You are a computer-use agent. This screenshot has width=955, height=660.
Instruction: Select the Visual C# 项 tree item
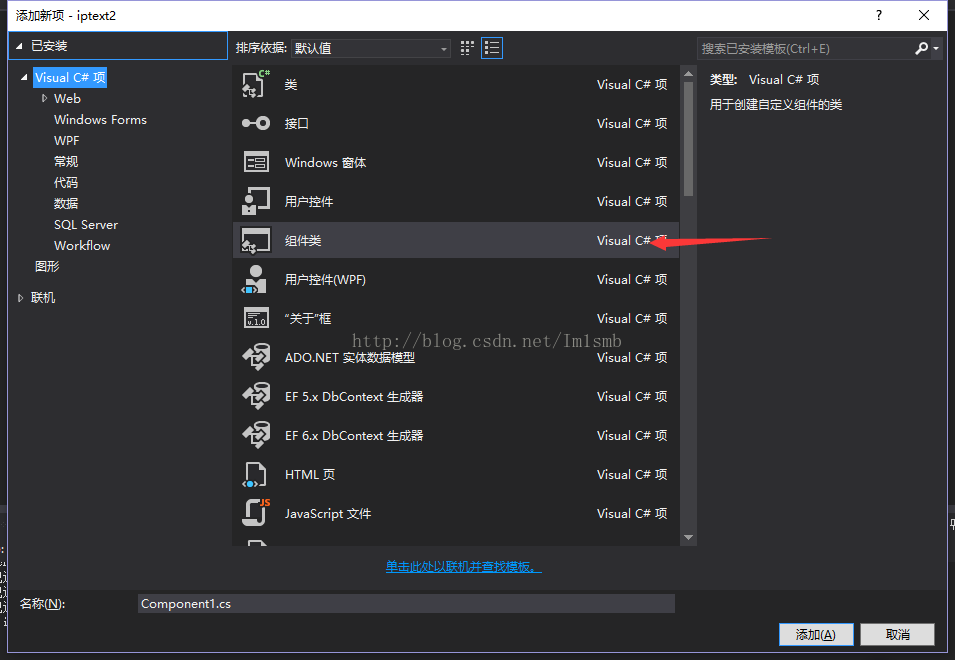70,77
